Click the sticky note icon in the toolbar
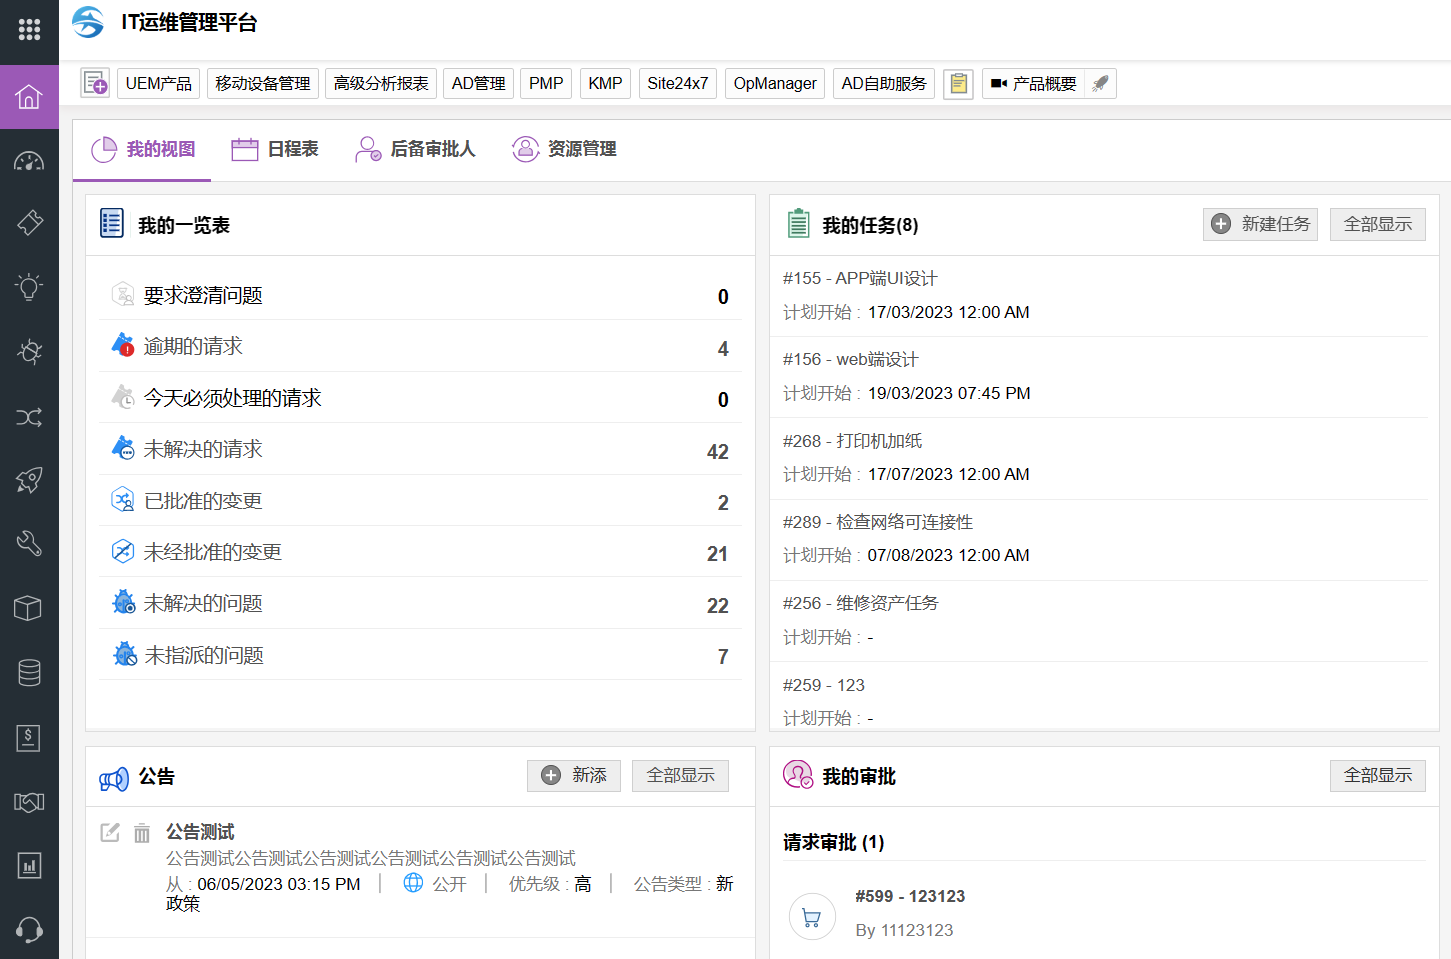Screen dimensions: 1451x959 (958, 84)
